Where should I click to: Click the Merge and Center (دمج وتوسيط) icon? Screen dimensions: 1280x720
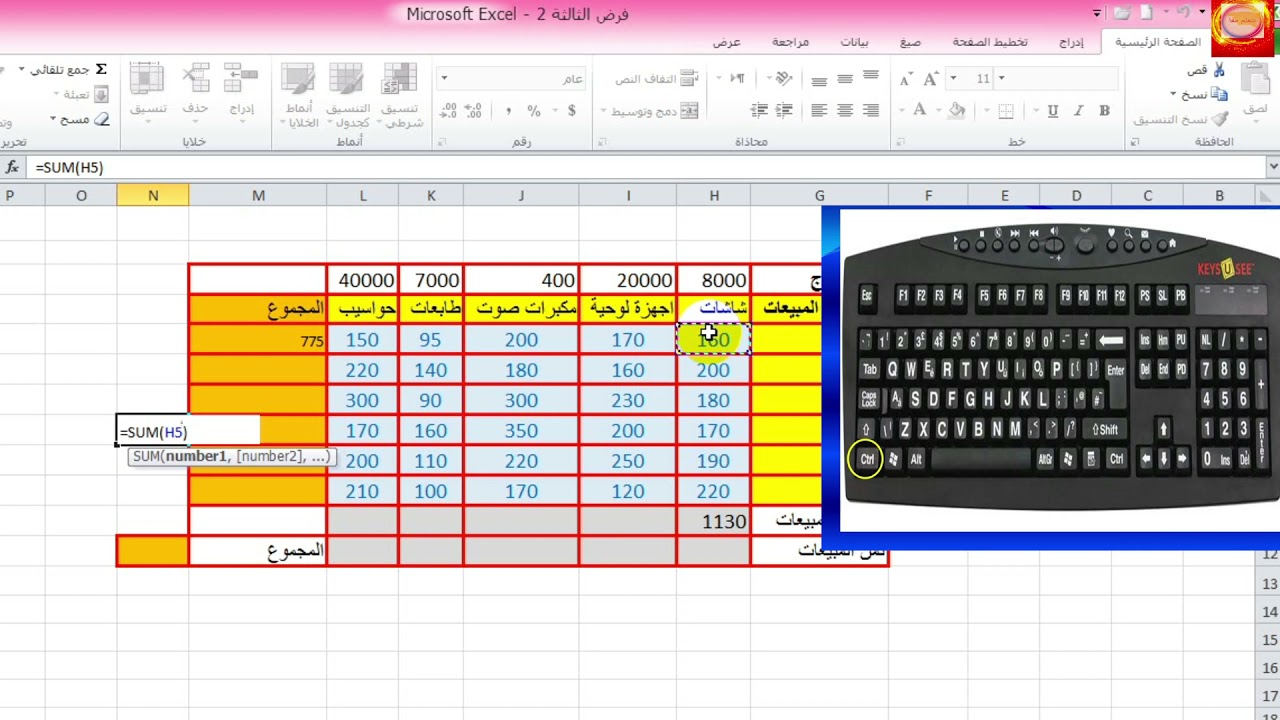[x=688, y=111]
